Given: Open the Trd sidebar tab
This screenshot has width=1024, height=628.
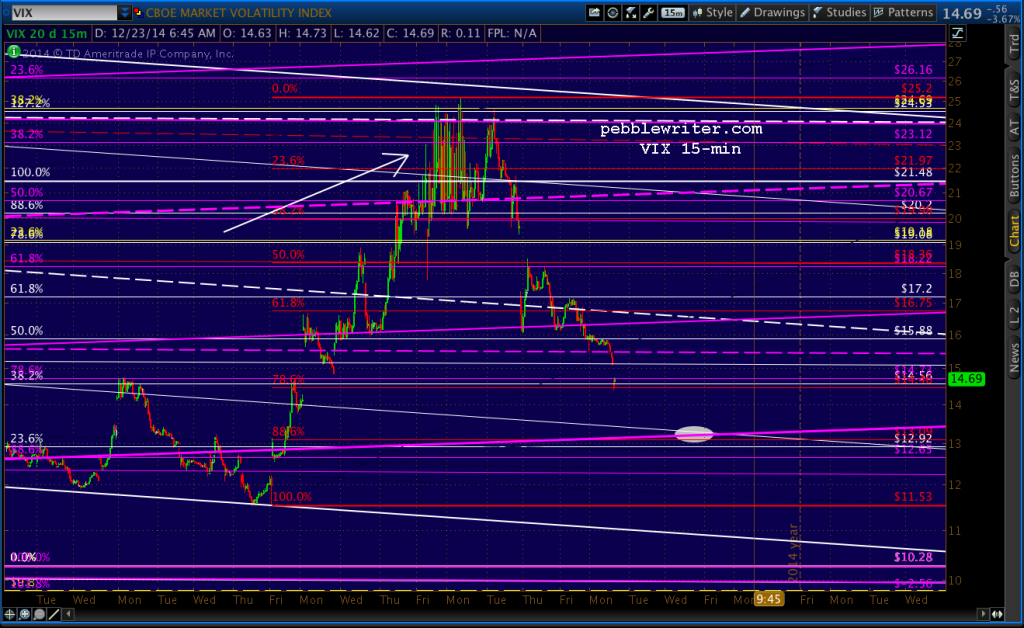Looking at the screenshot, I should pos(1015,45).
